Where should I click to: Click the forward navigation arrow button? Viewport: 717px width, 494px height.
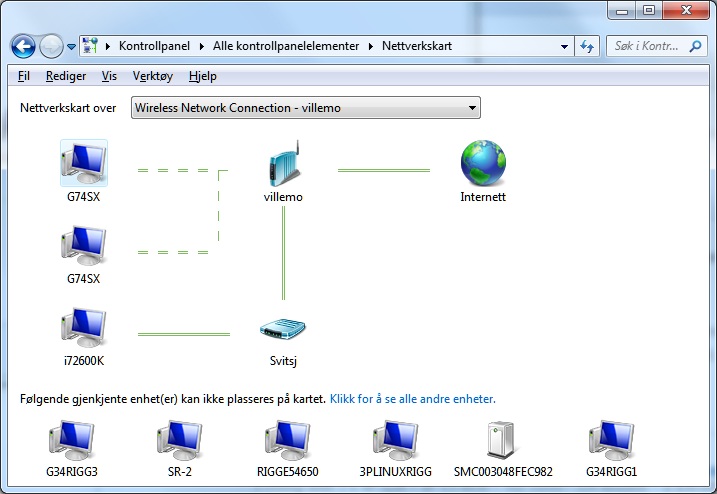tap(51, 46)
